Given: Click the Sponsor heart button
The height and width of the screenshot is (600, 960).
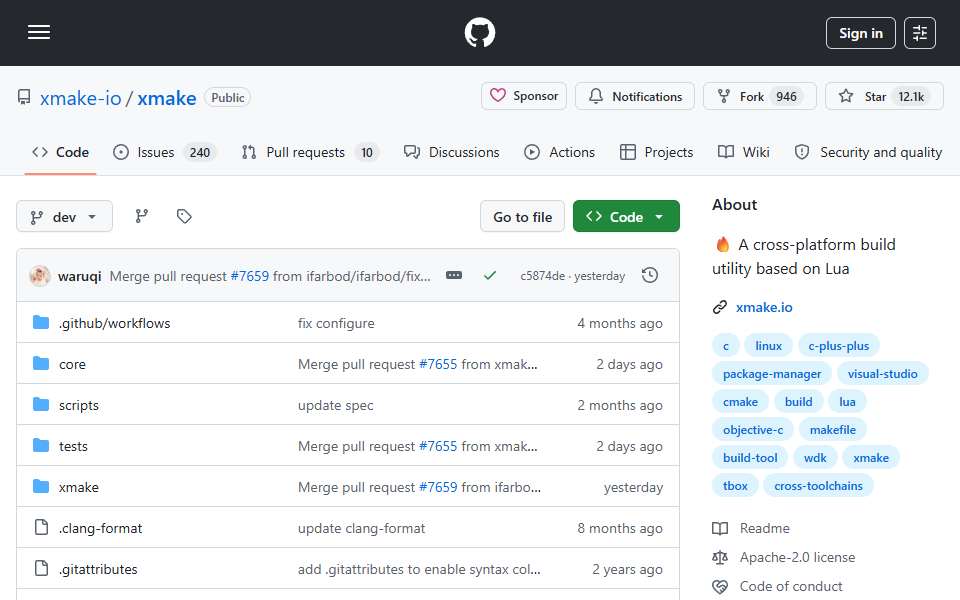Looking at the screenshot, I should click(x=523, y=96).
